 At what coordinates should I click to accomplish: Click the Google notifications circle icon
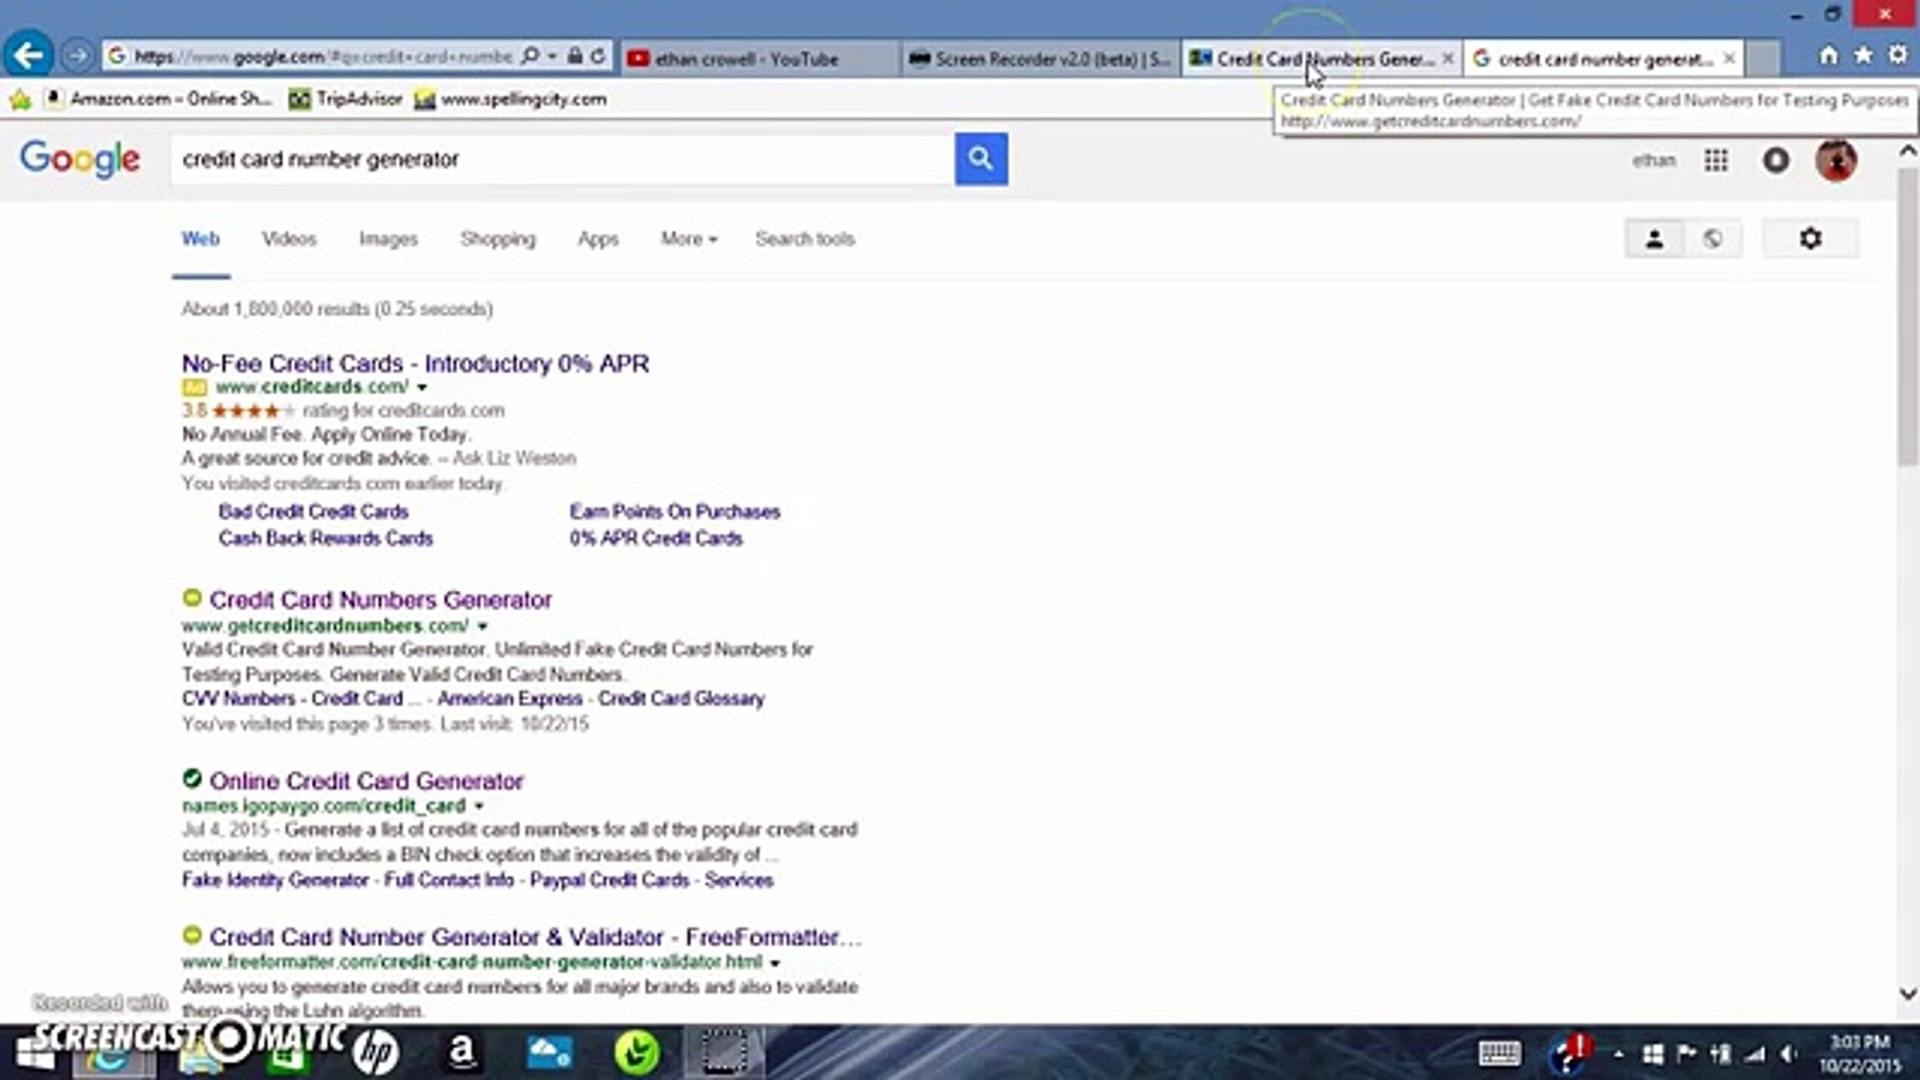coord(1776,160)
